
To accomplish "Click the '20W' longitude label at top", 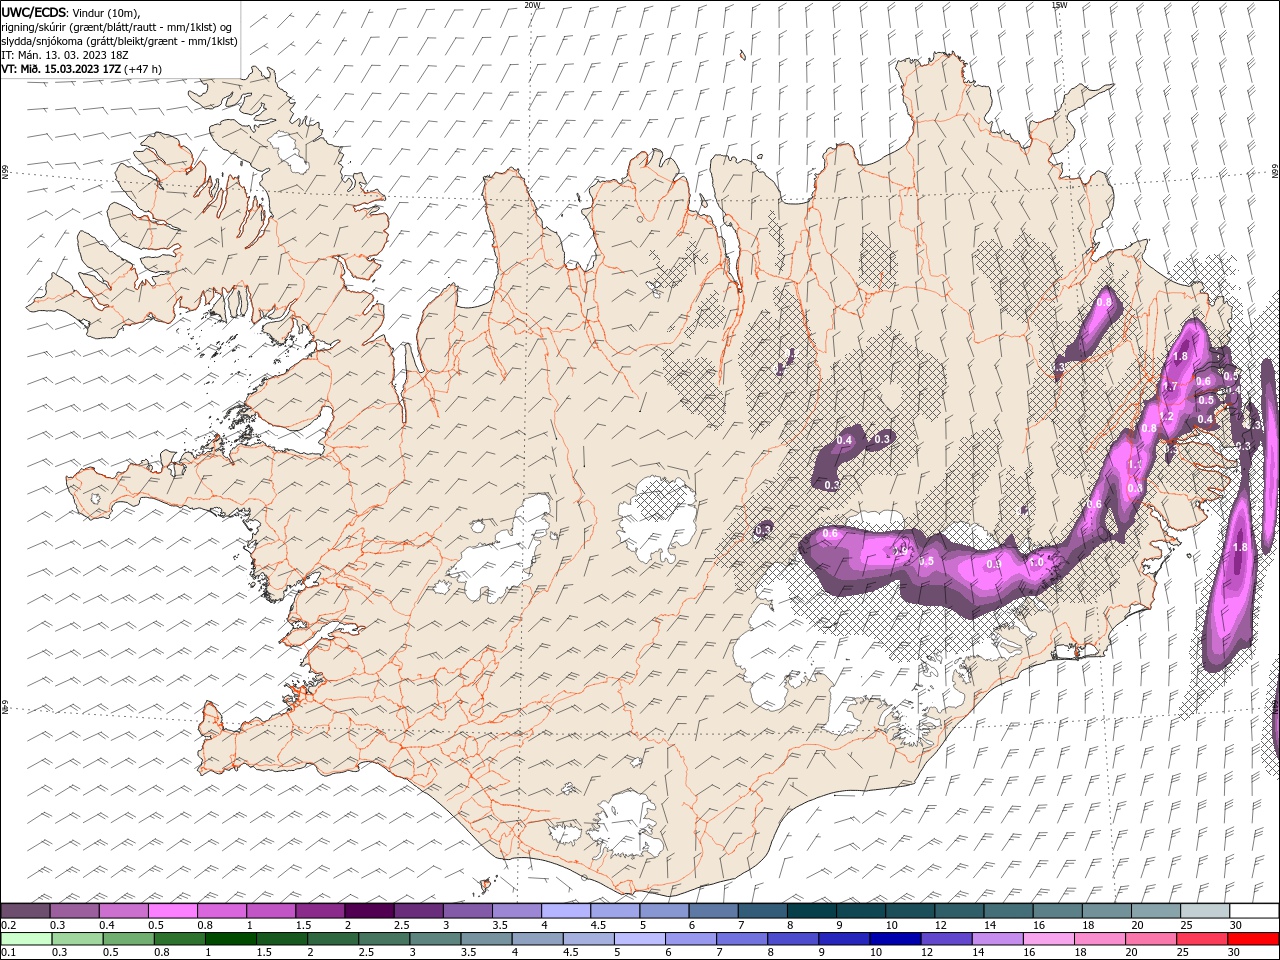I will pyautogui.click(x=532, y=5).
